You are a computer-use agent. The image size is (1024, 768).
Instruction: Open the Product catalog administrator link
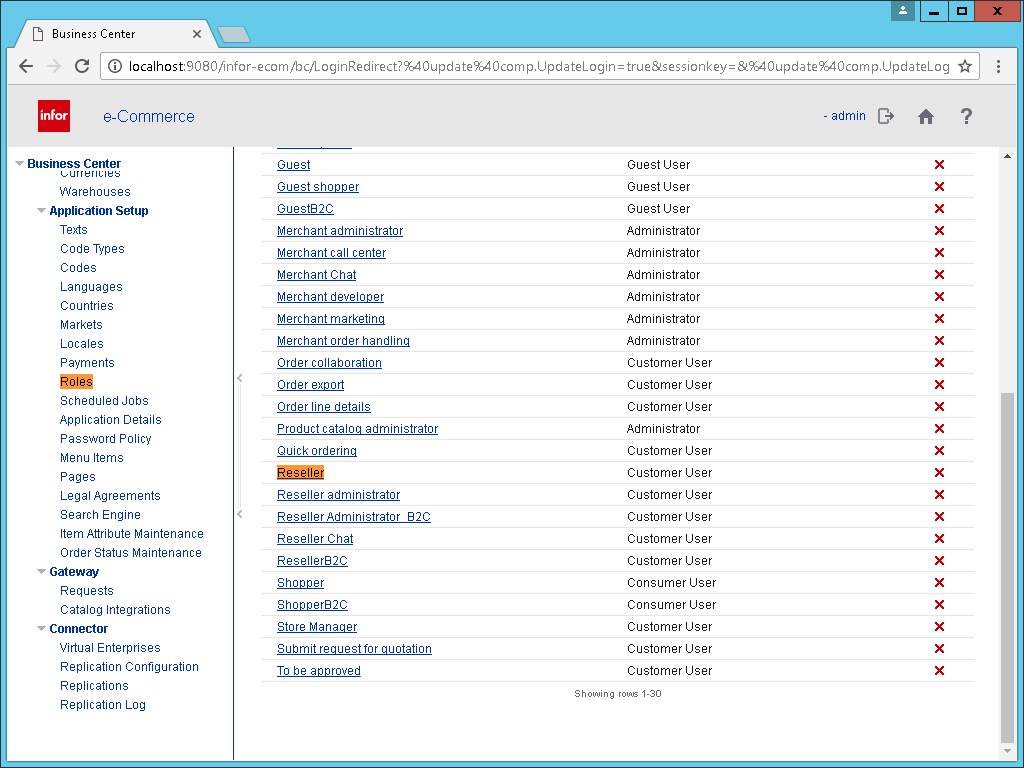357,429
